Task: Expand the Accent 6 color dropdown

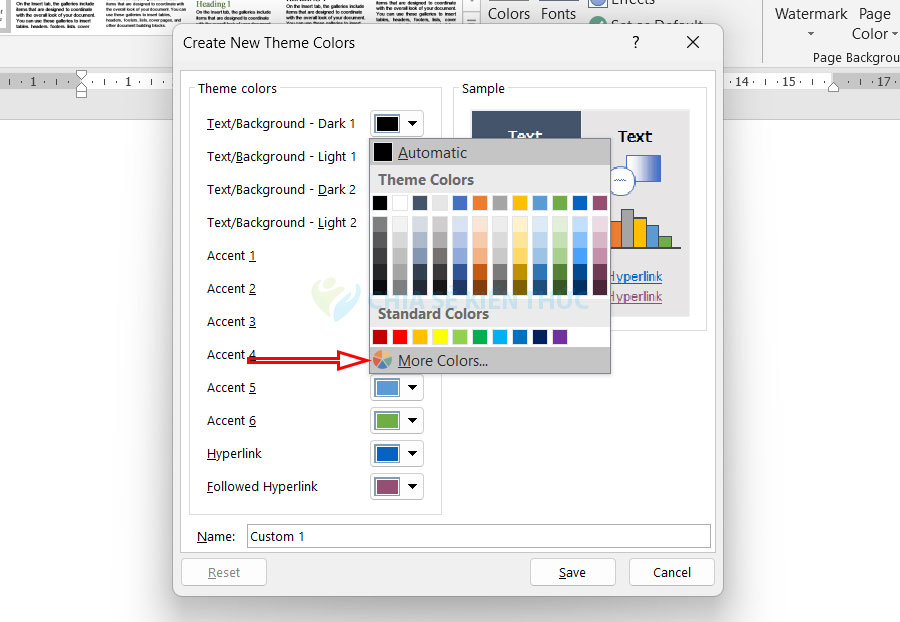Action: click(397, 421)
